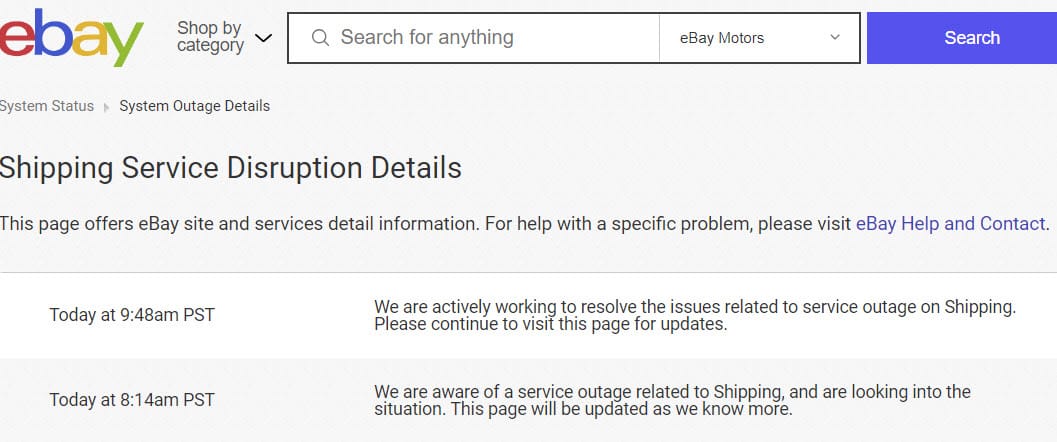This screenshot has width=1057, height=442.
Task: Select the Today at 9:48am PST timestamp
Action: (132, 316)
